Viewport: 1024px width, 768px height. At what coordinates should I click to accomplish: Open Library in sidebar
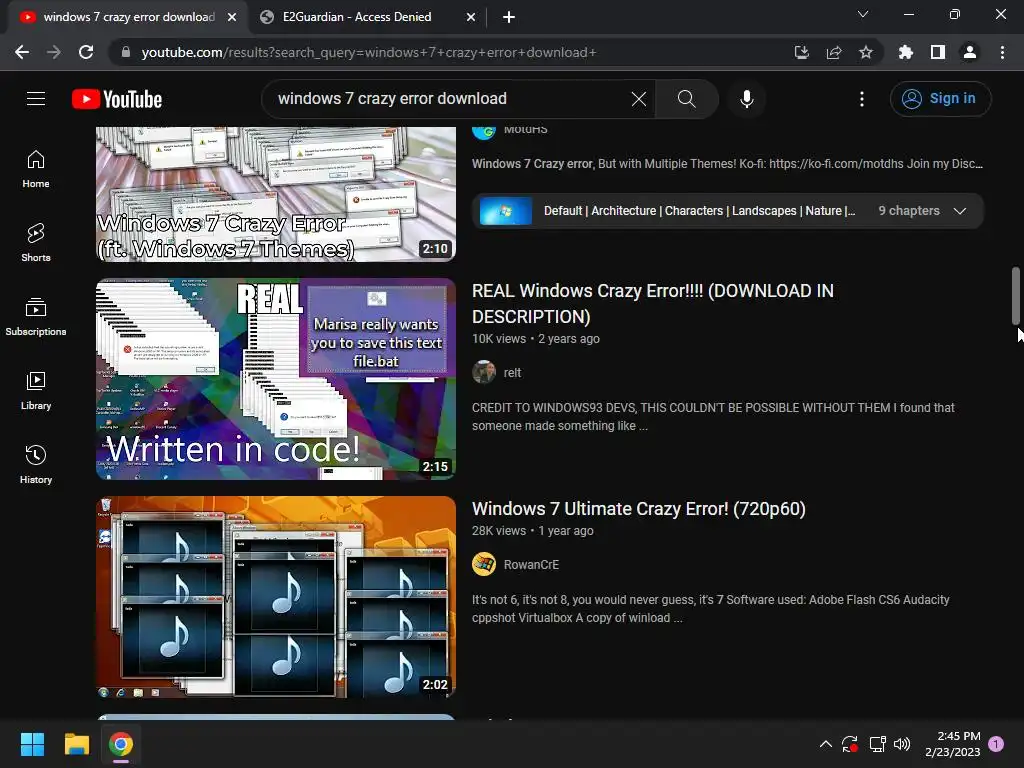(36, 391)
